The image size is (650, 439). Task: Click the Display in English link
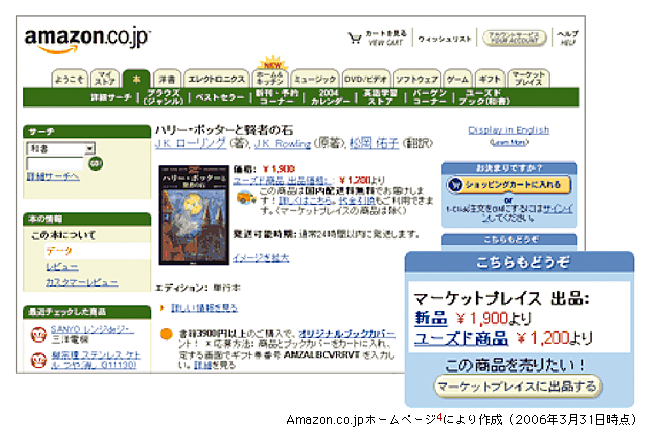[x=509, y=130]
